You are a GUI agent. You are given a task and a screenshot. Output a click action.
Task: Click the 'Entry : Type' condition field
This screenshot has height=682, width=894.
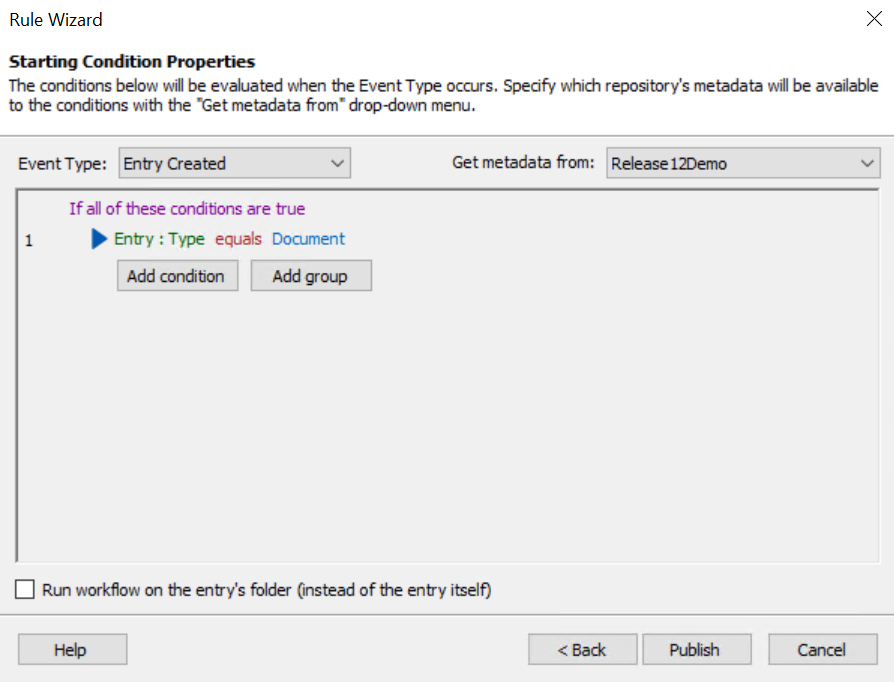point(159,239)
